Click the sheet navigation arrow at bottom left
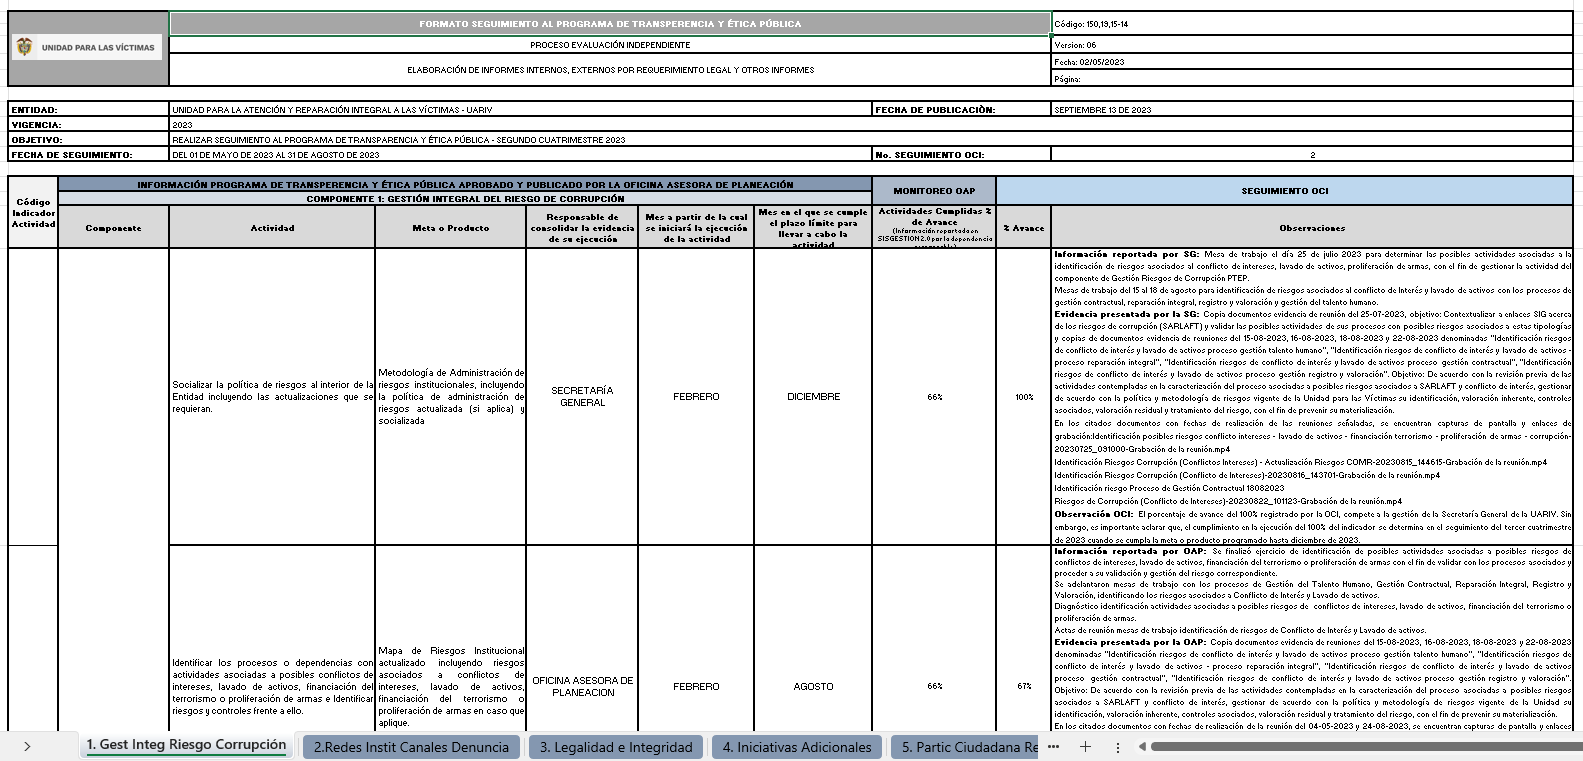 click(27, 746)
